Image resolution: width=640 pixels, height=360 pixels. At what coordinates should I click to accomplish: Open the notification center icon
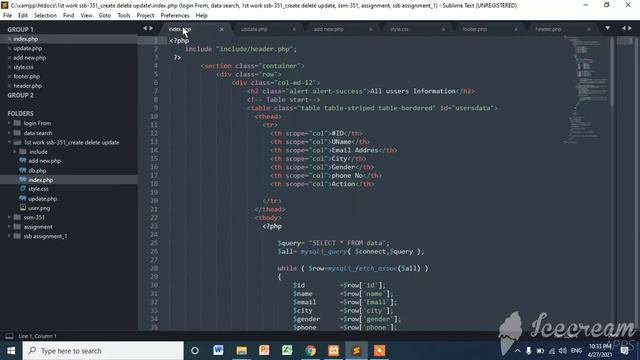(624, 351)
